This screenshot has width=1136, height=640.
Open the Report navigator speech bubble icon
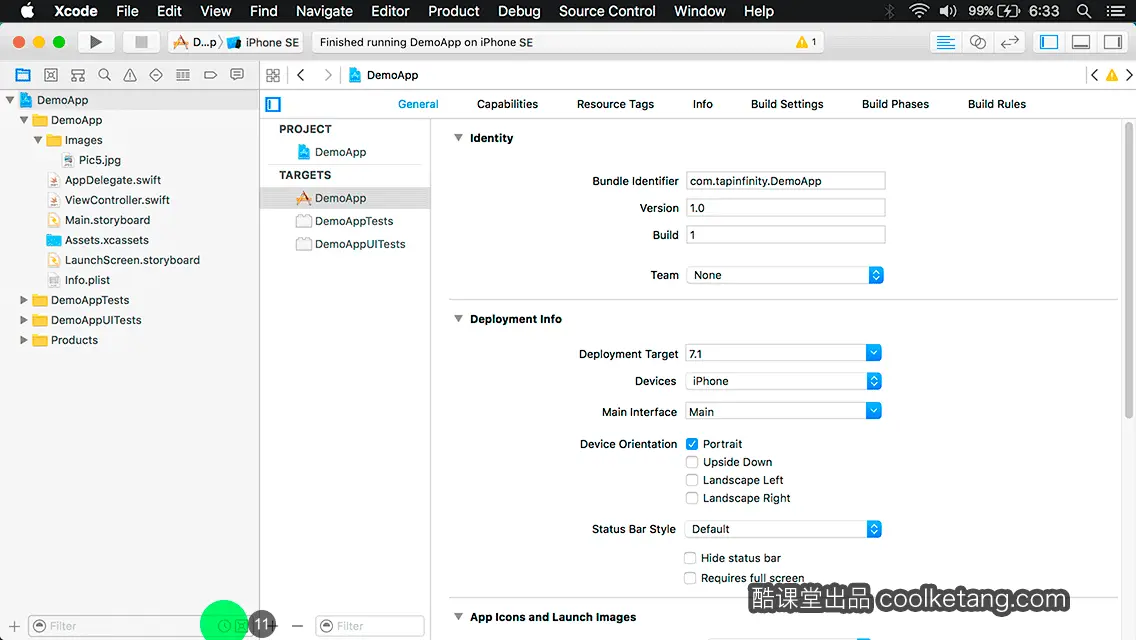[237, 75]
